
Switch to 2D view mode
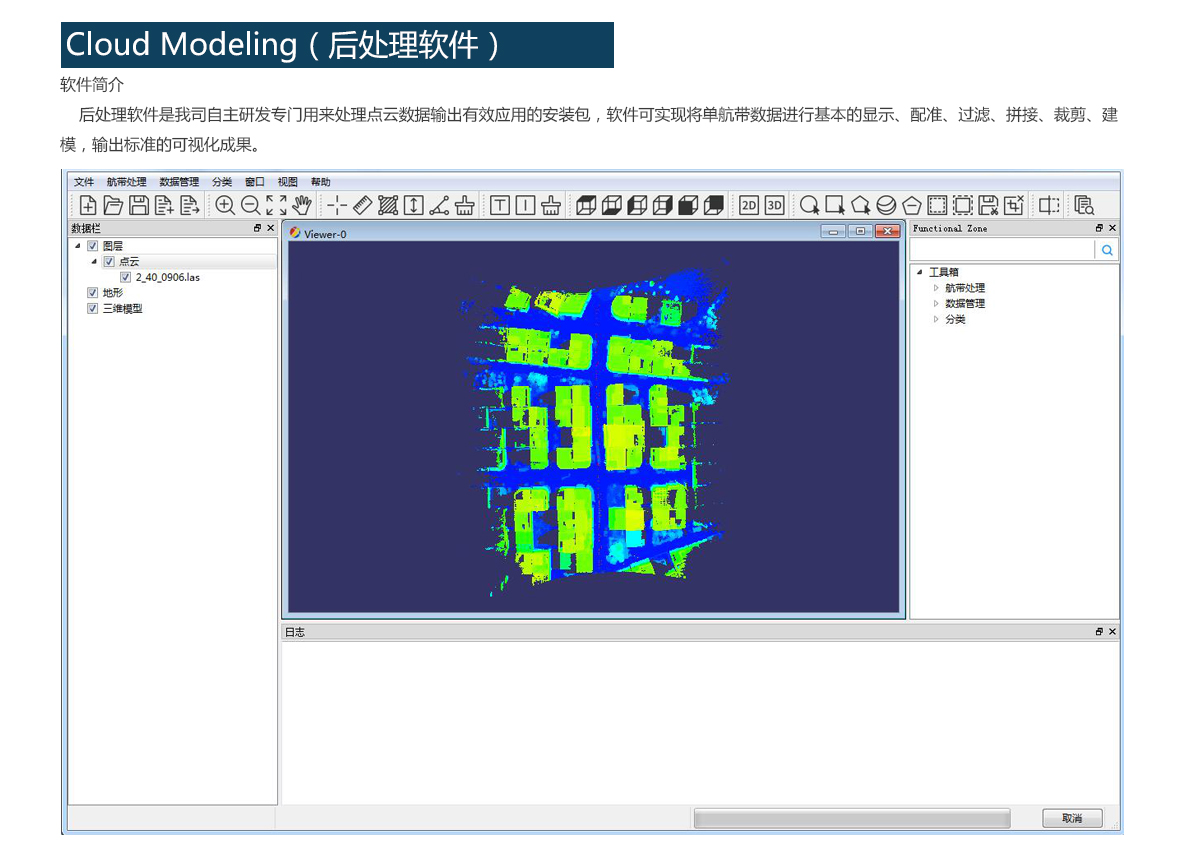(749, 206)
